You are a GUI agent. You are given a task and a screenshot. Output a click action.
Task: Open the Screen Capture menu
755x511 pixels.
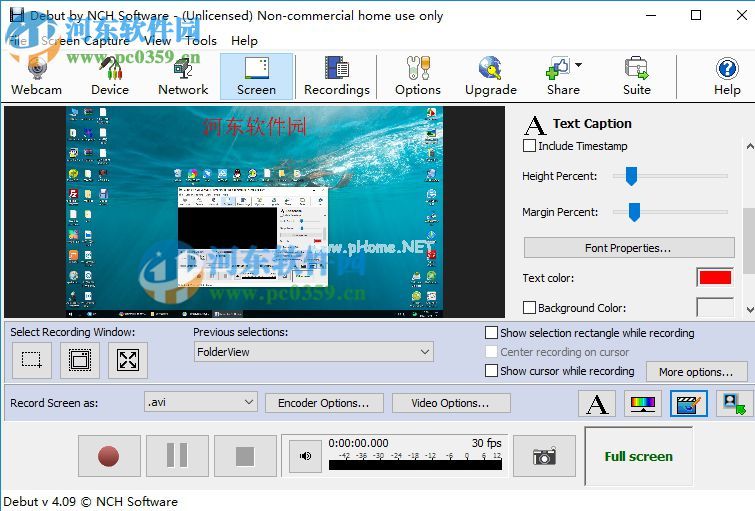point(85,40)
